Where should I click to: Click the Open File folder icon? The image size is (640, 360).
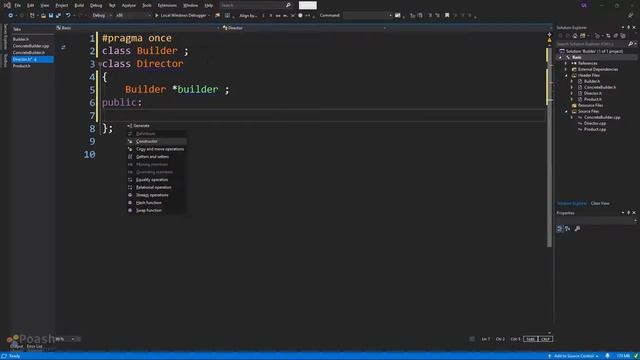[43, 16]
